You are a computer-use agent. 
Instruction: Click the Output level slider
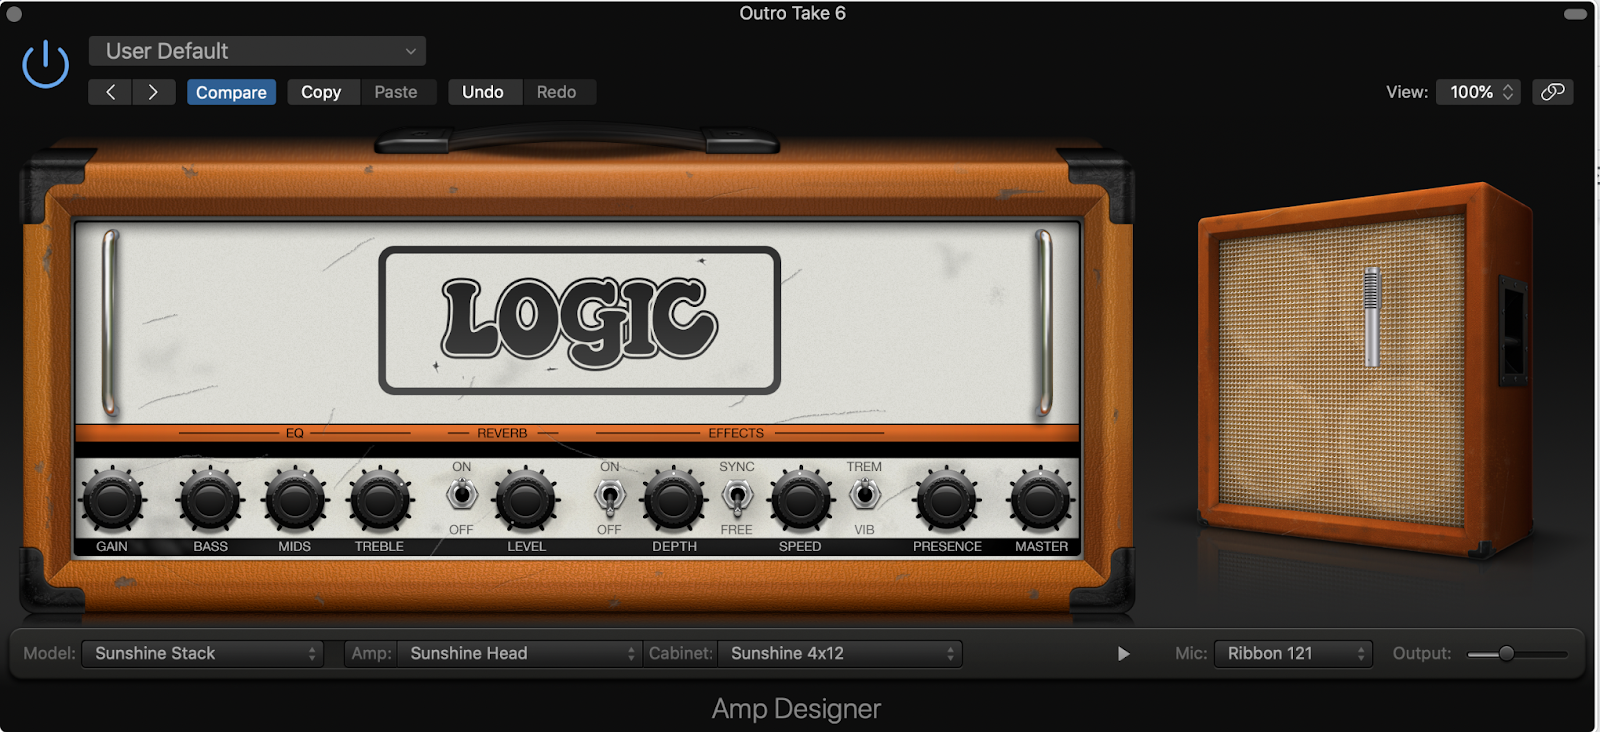[x=1517, y=654]
